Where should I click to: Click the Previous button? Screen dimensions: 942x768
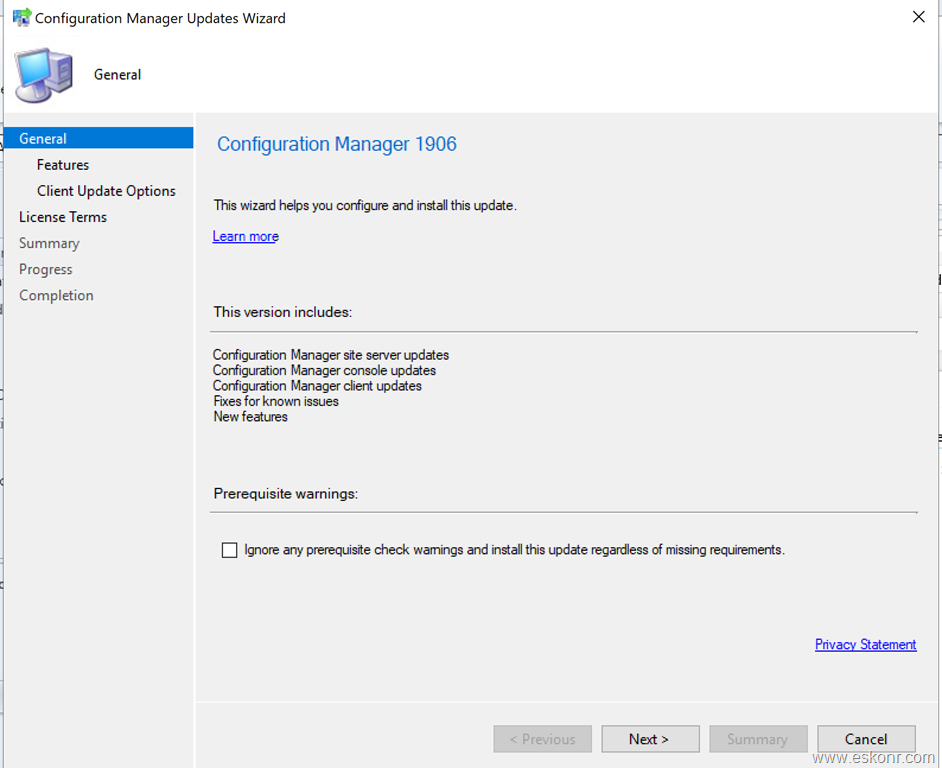[542, 738]
